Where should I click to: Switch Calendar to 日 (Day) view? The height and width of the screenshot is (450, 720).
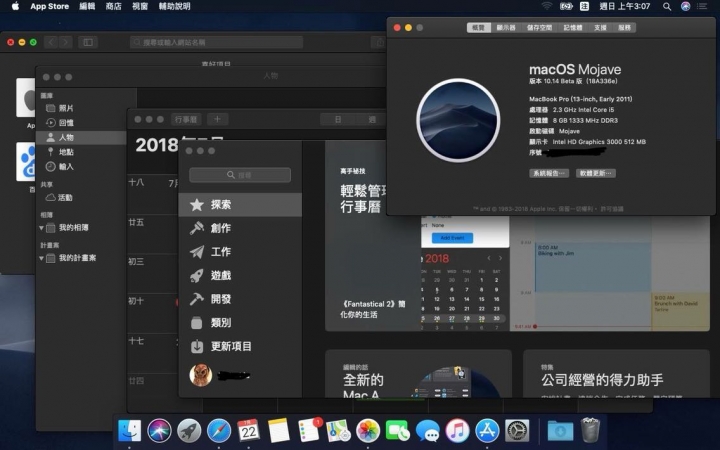338,119
